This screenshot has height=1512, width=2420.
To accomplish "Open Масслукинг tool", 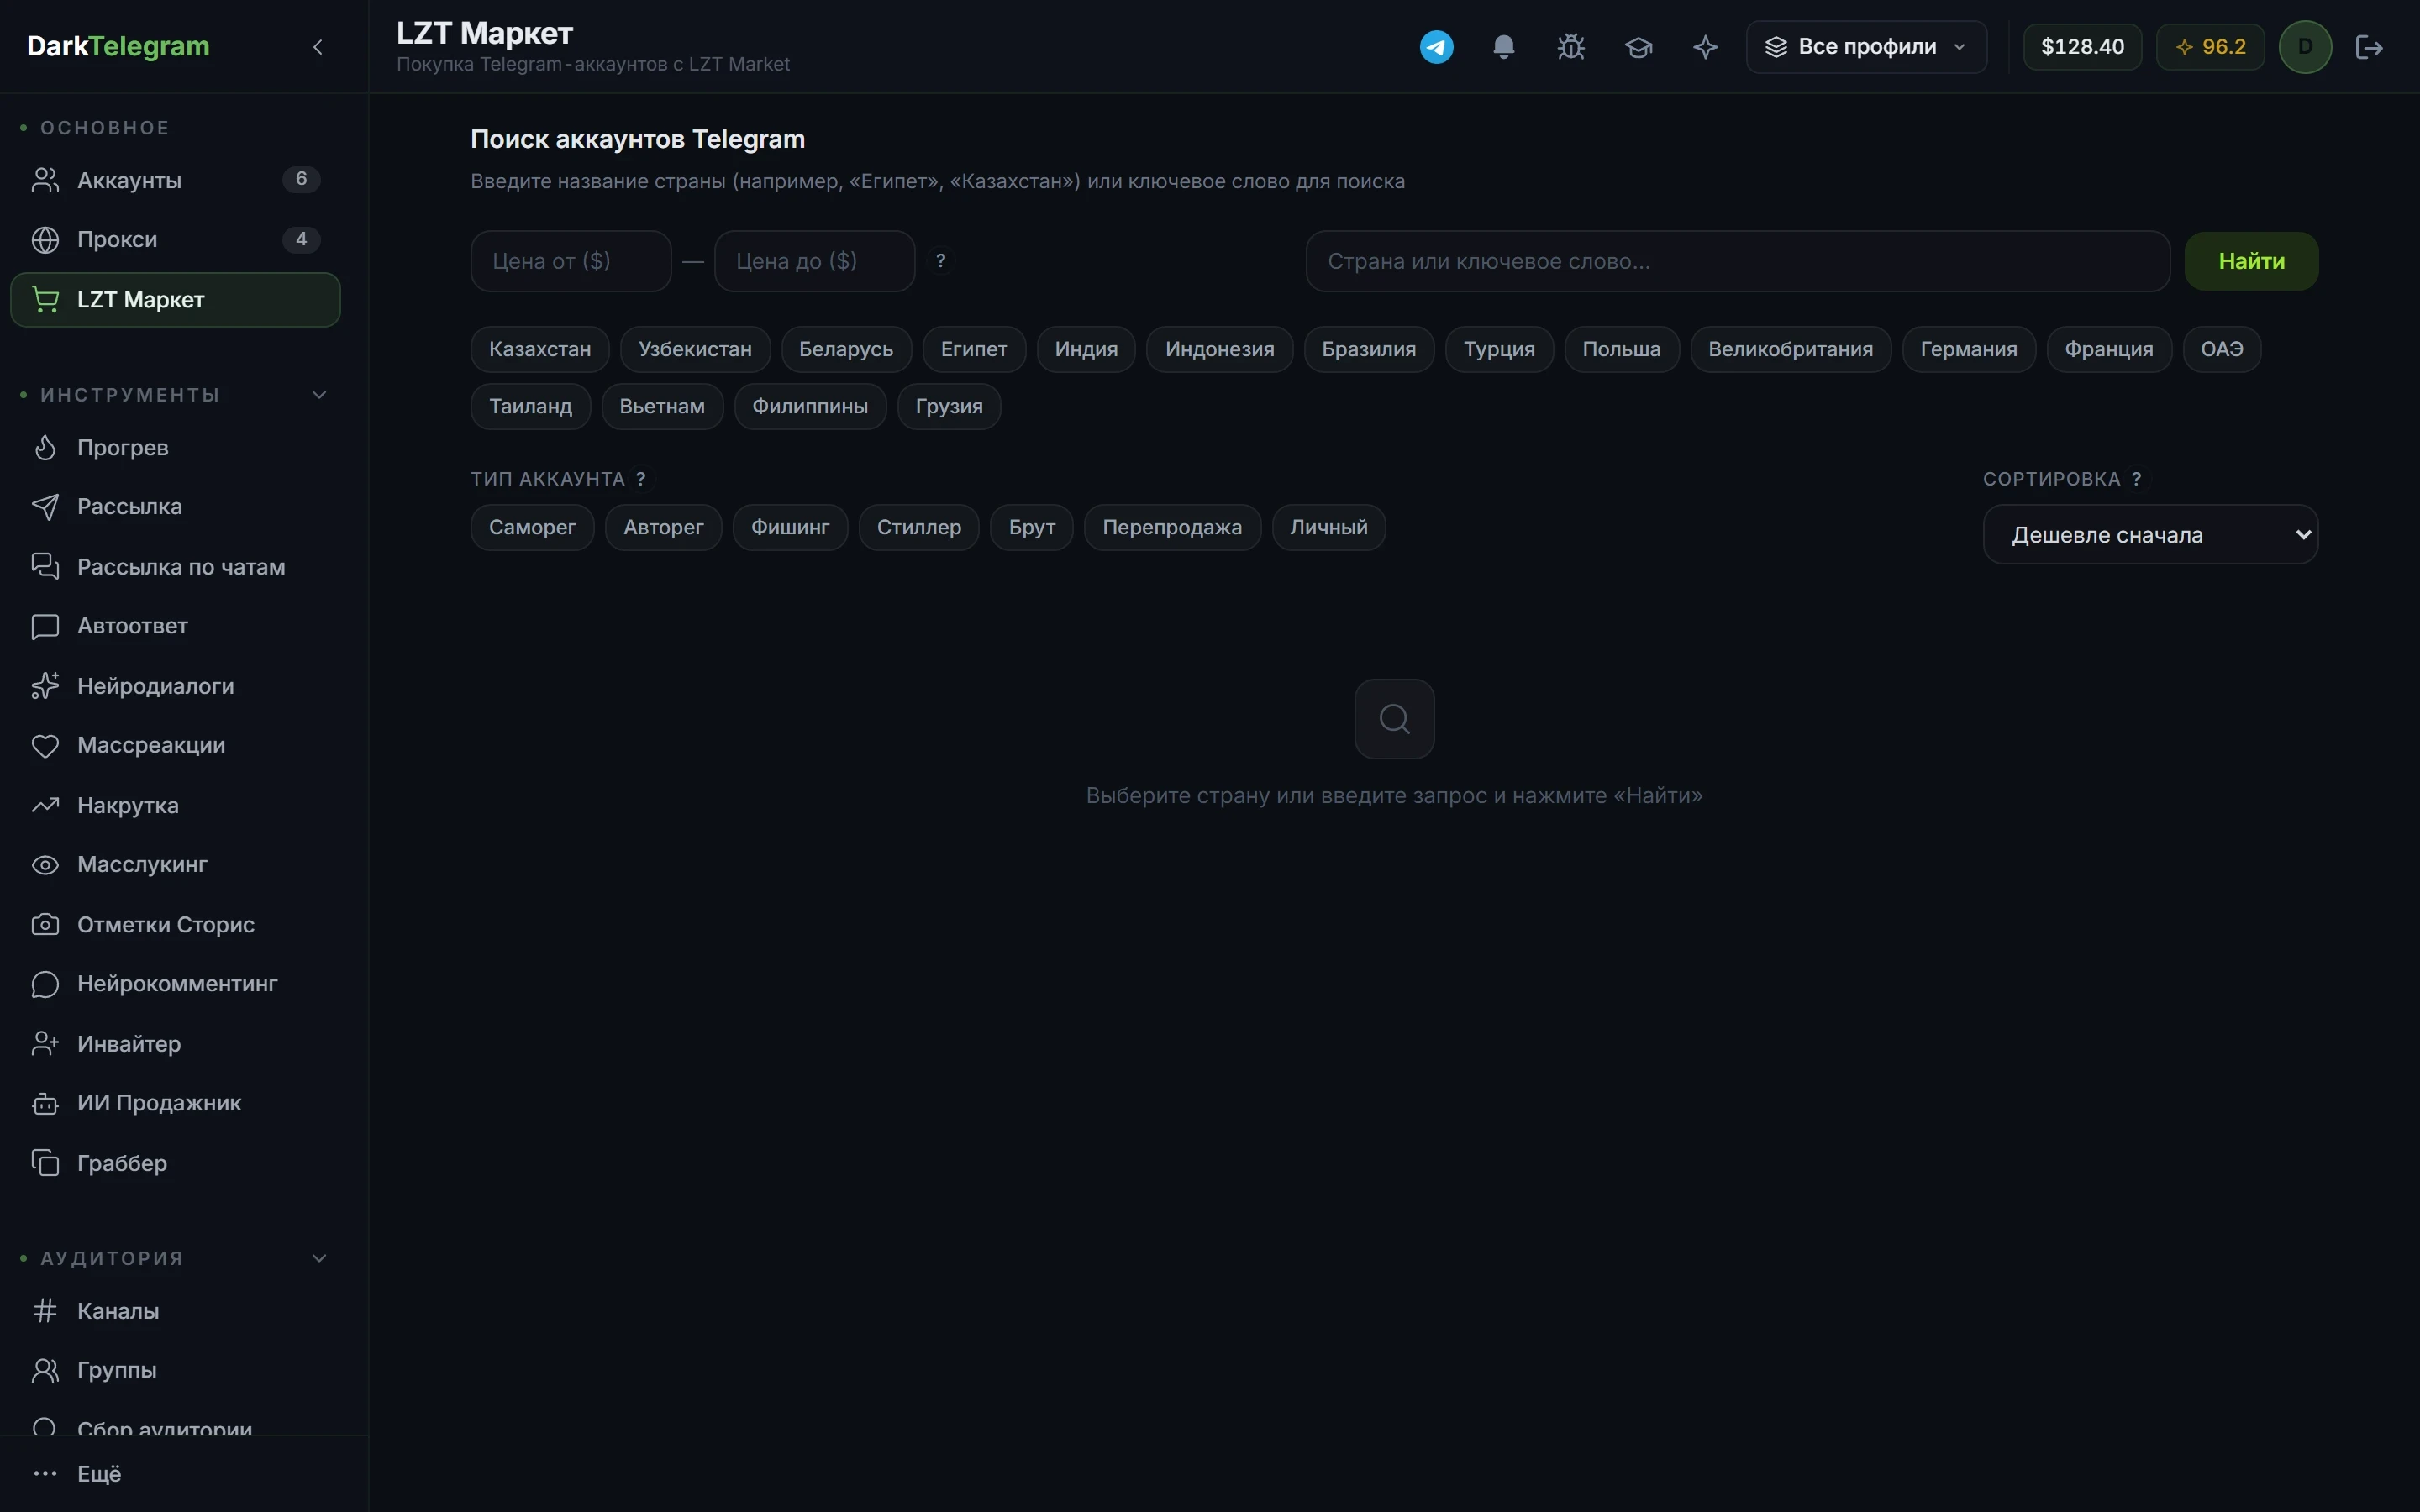I will [x=175, y=864].
